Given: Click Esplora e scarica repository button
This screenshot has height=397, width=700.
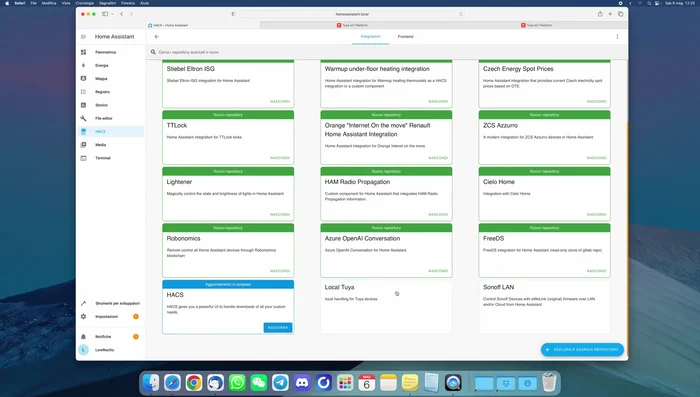Looking at the screenshot, I should (582, 350).
